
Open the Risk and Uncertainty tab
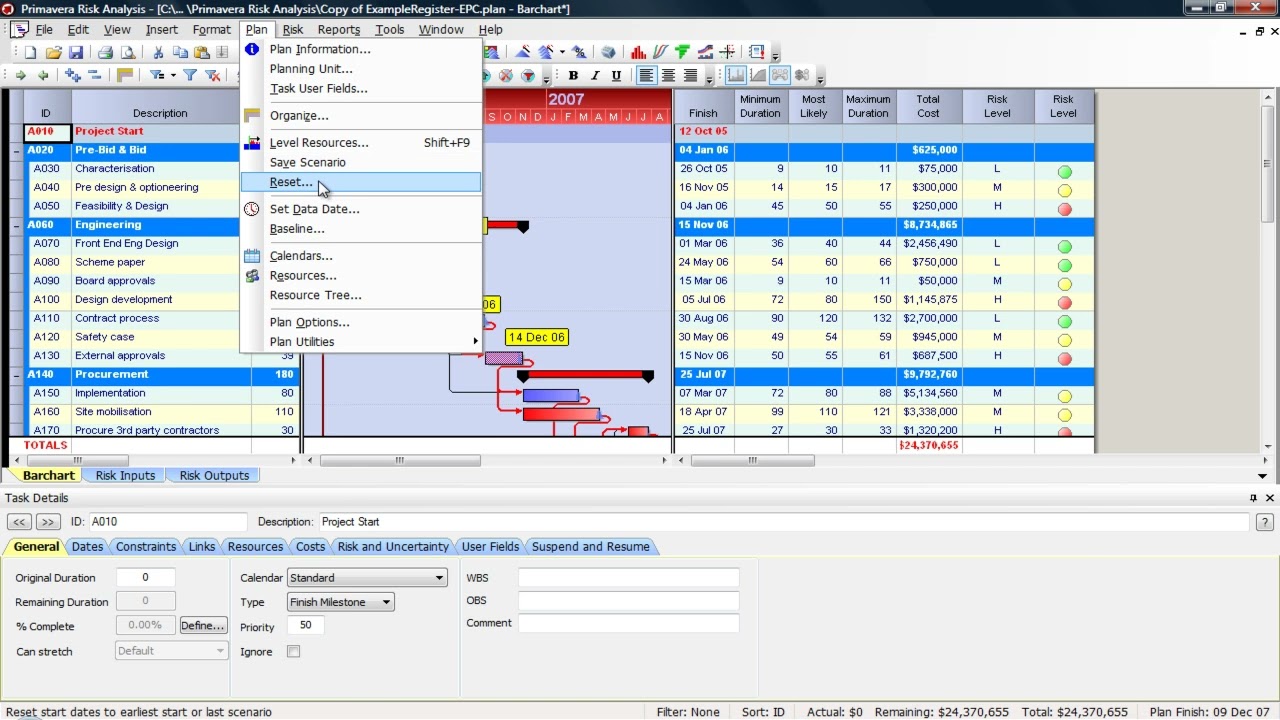pos(393,546)
